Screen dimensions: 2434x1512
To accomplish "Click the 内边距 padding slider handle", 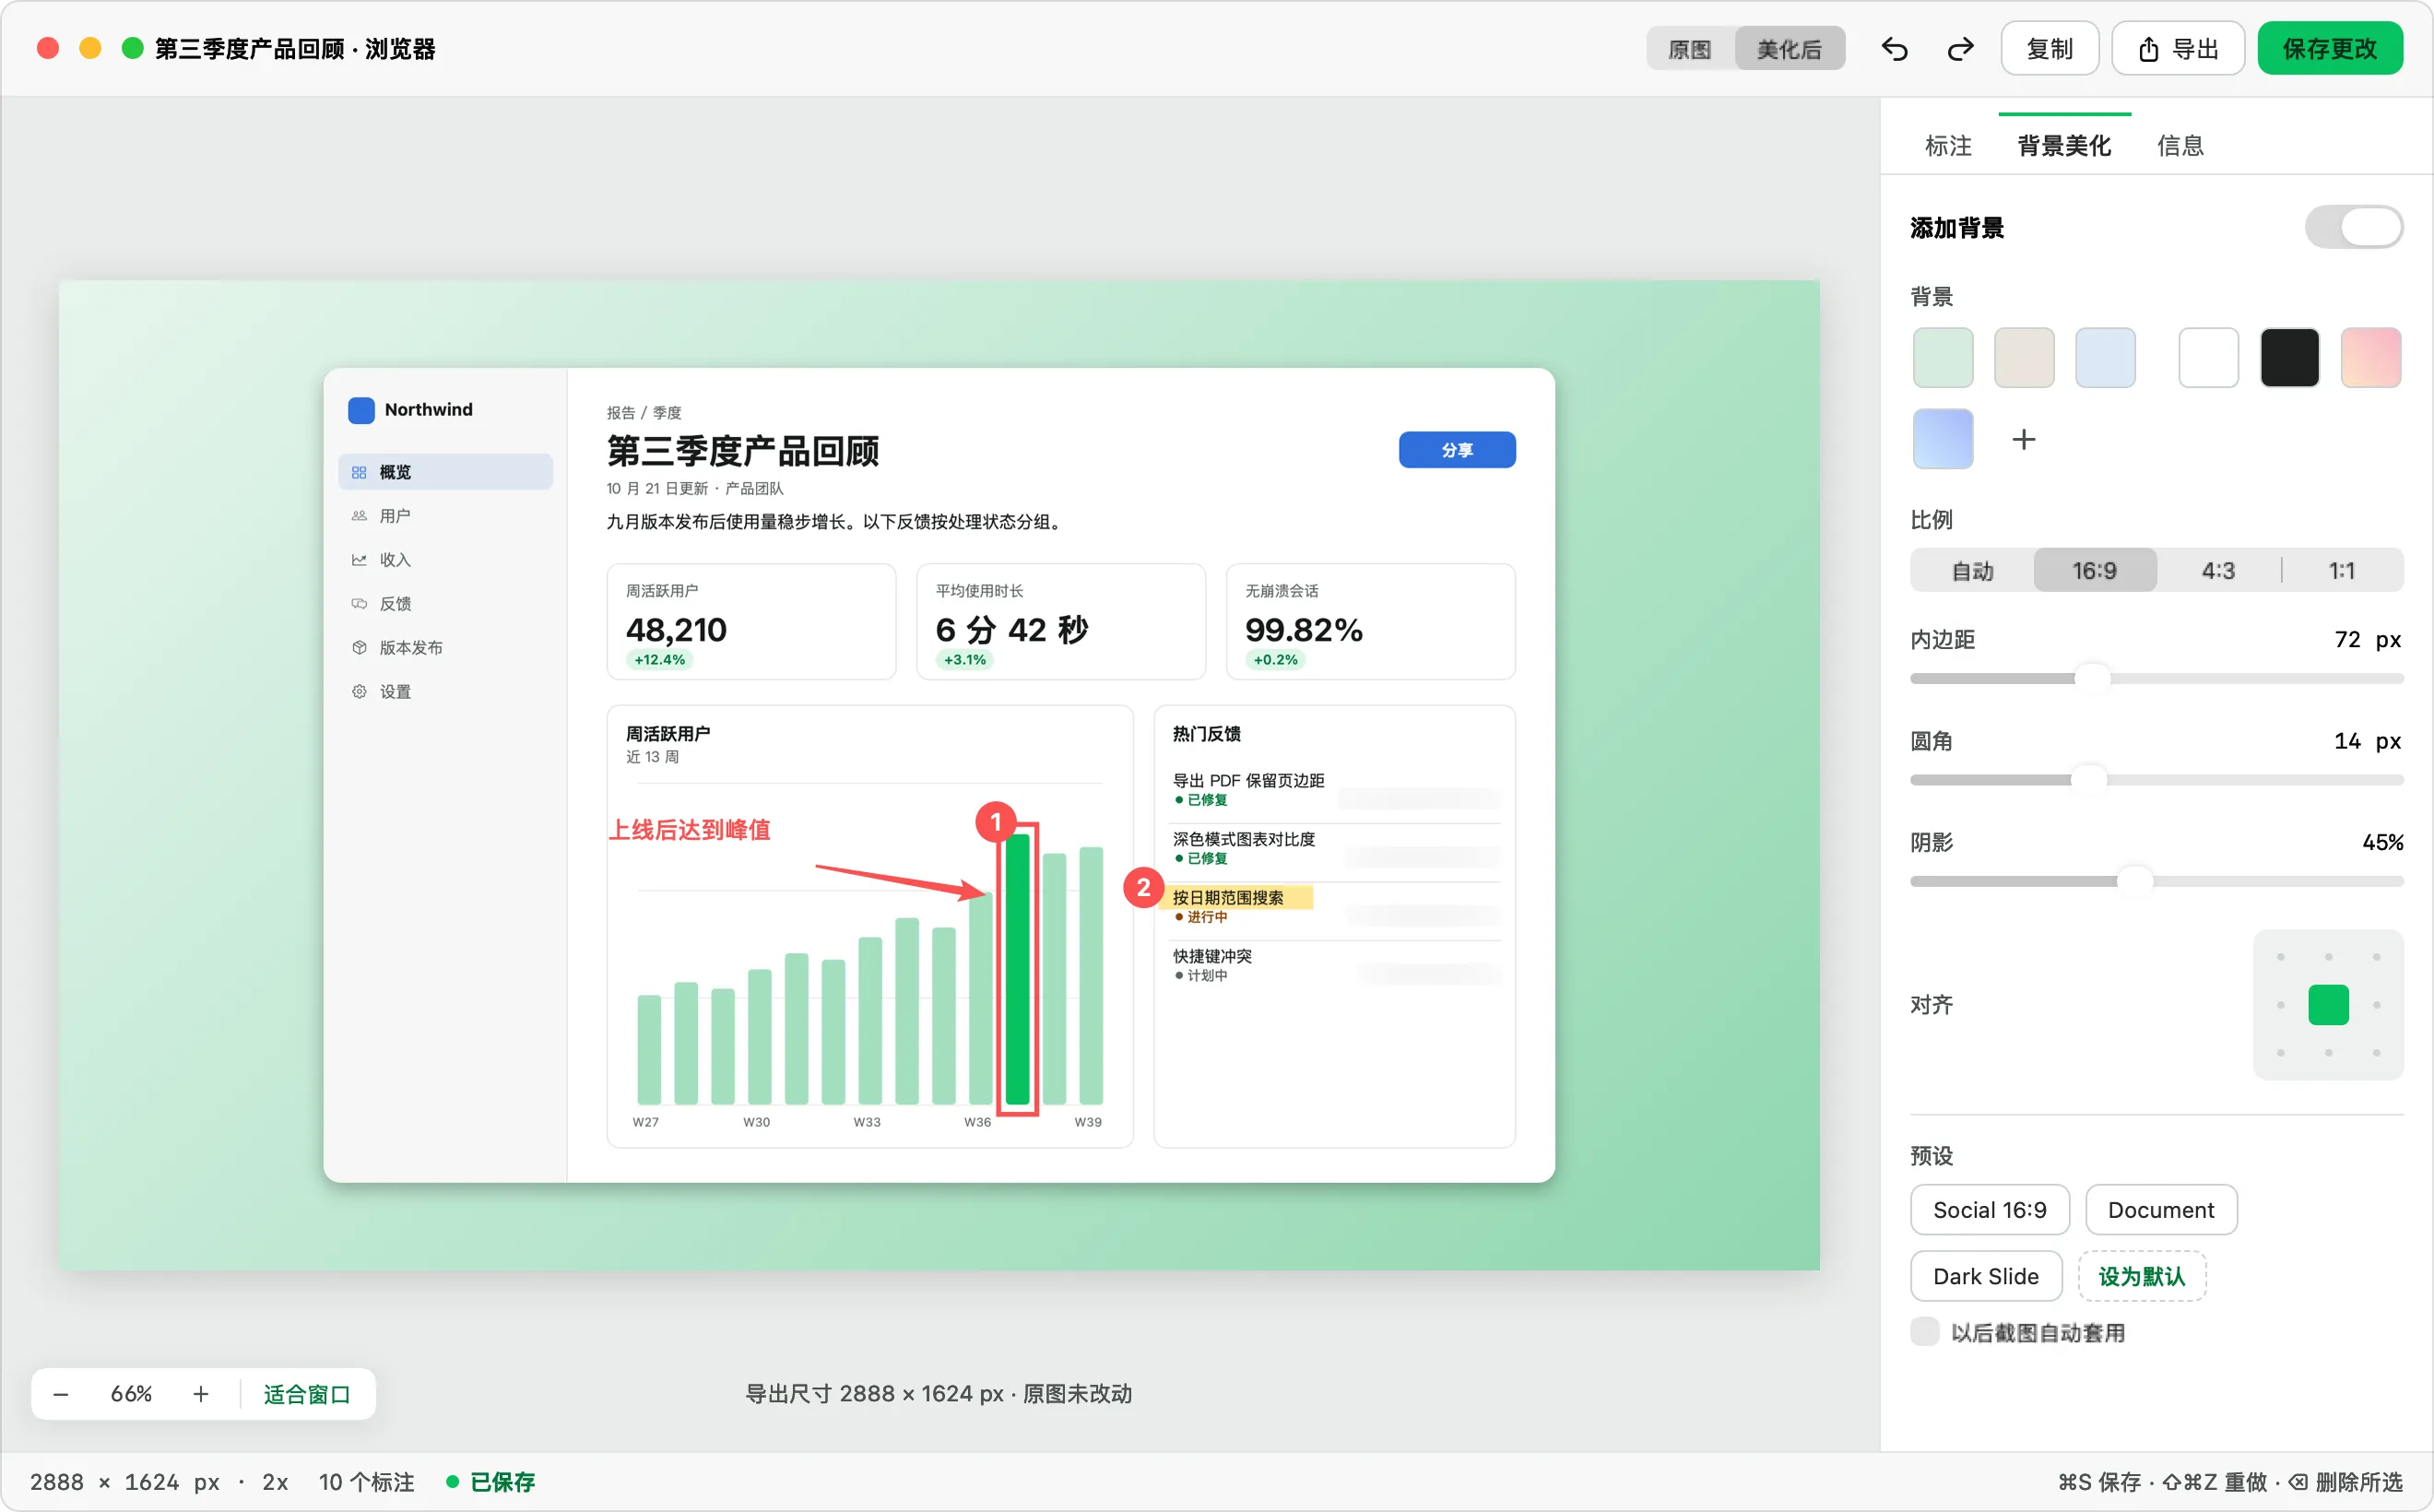I will [x=2092, y=679].
